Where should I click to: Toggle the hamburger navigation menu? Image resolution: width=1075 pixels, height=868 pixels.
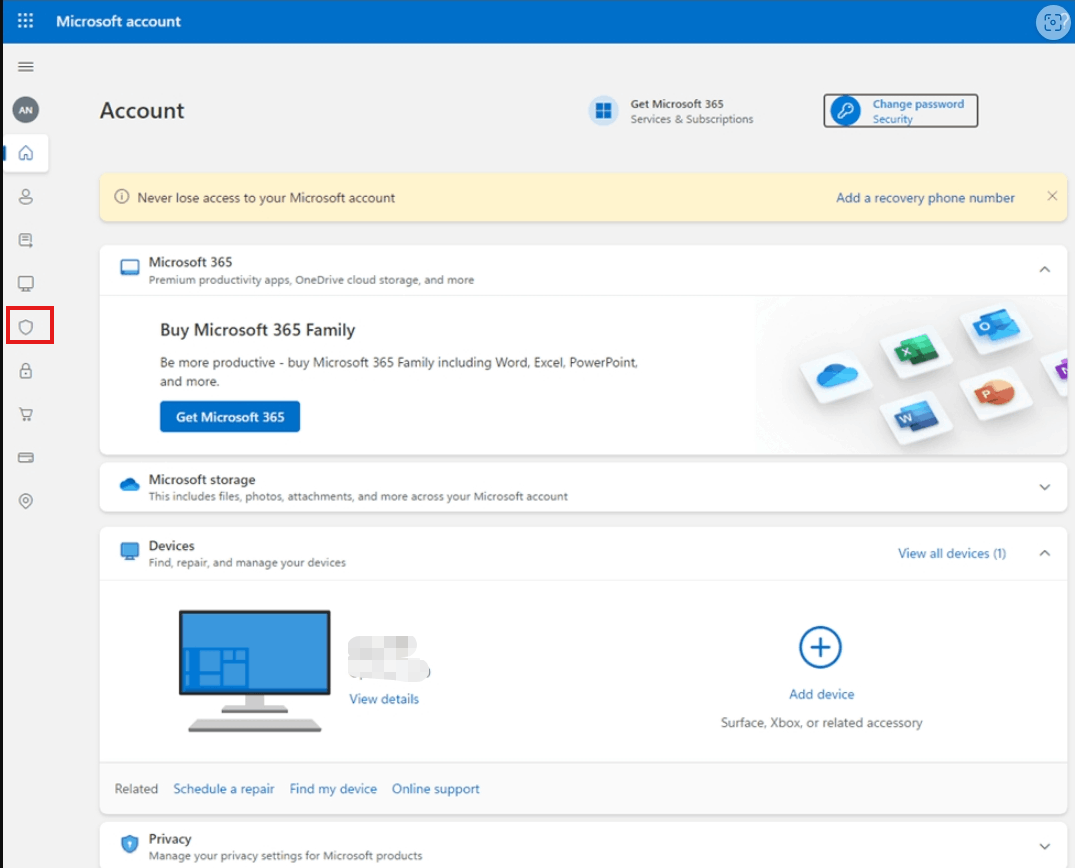25,67
